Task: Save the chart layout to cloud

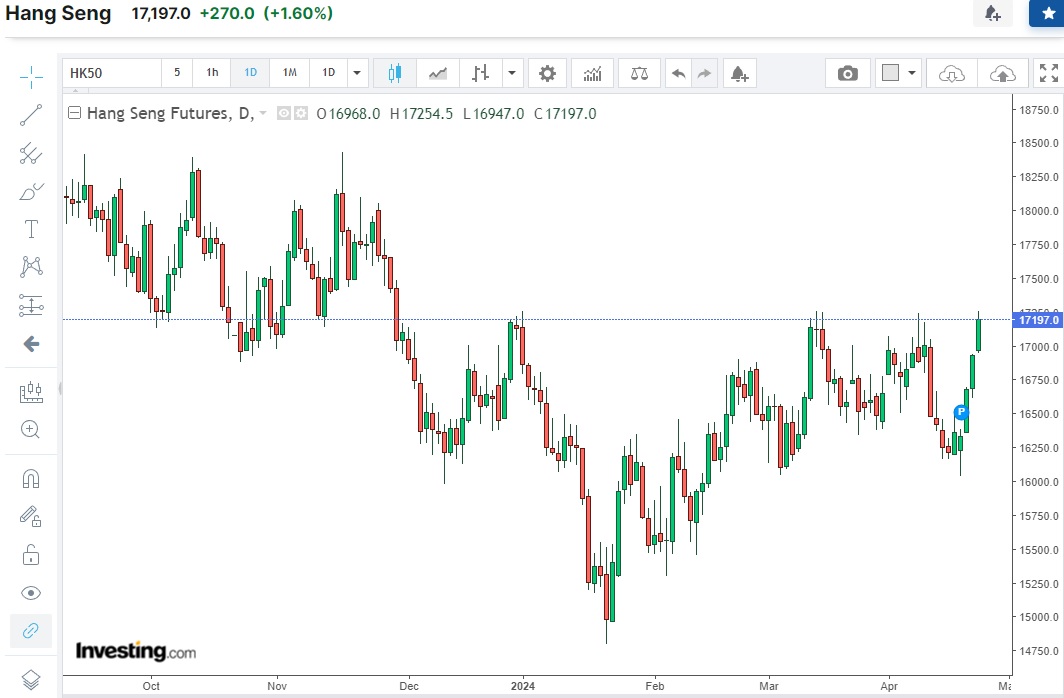Action: [x=1002, y=73]
